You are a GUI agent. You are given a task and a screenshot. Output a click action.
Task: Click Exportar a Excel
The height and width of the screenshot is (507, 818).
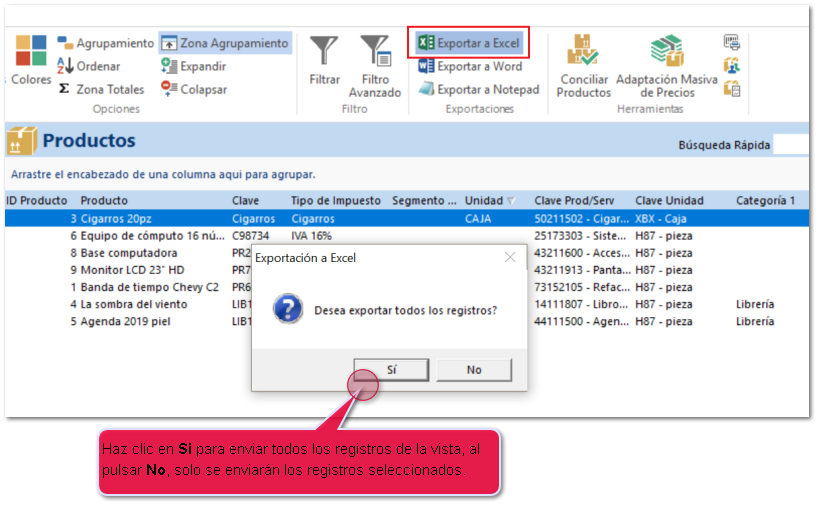468,43
